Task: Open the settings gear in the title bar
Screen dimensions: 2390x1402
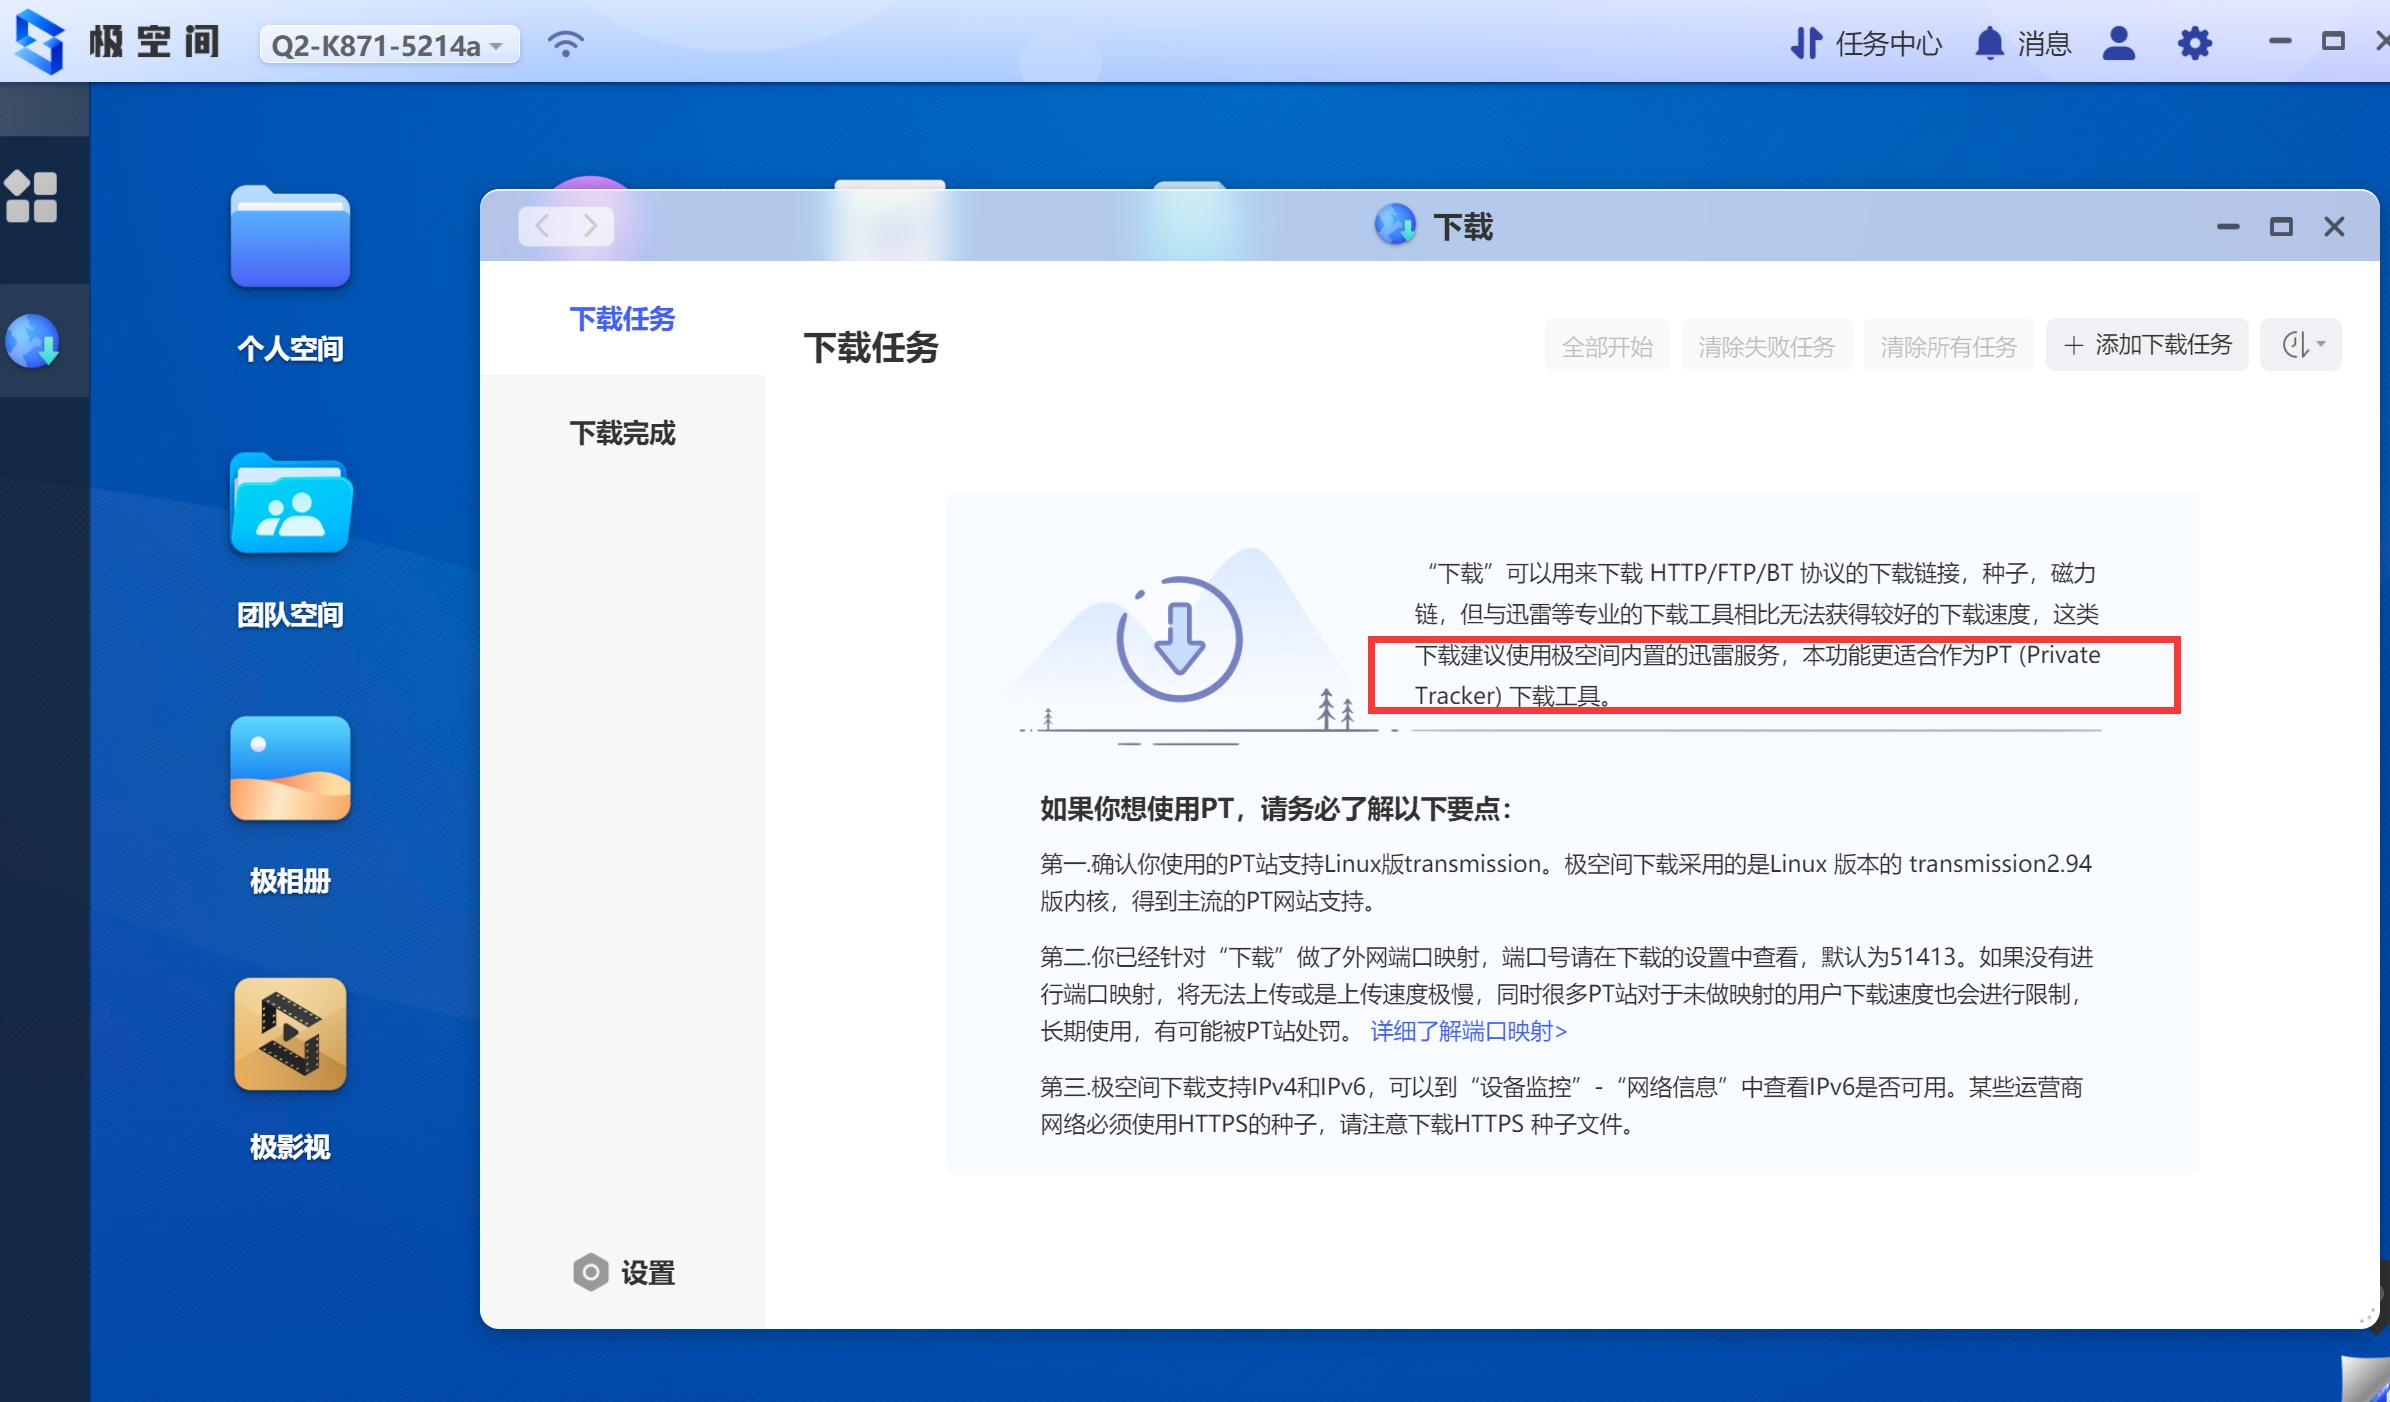Action: click(2195, 44)
